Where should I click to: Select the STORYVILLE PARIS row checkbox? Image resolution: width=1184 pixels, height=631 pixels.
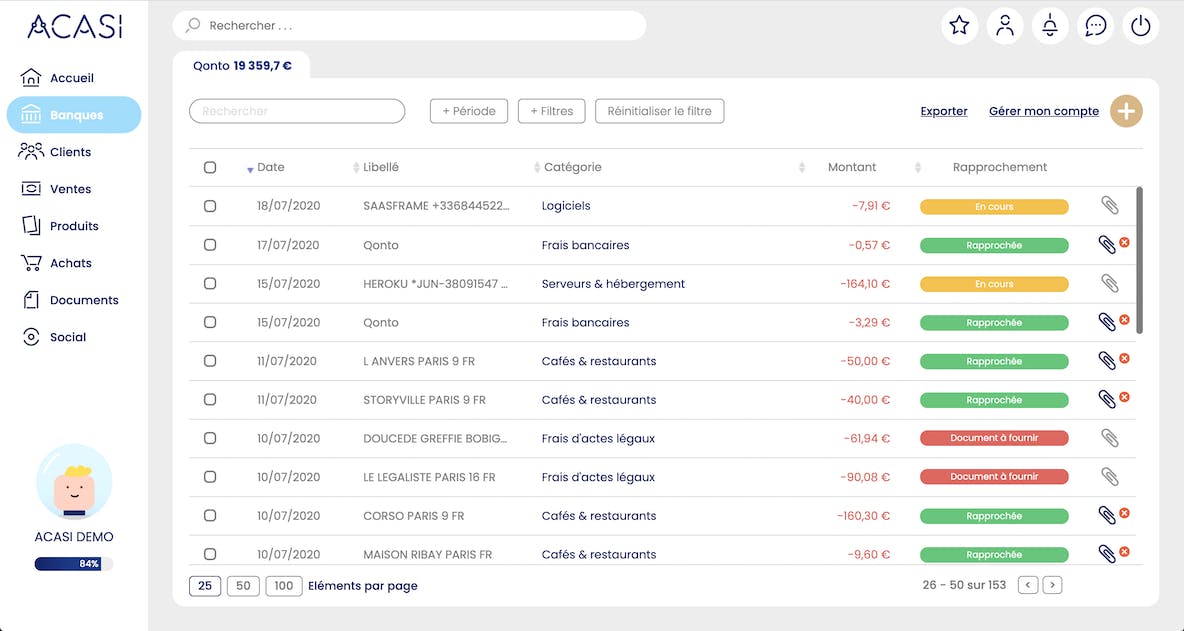point(210,400)
